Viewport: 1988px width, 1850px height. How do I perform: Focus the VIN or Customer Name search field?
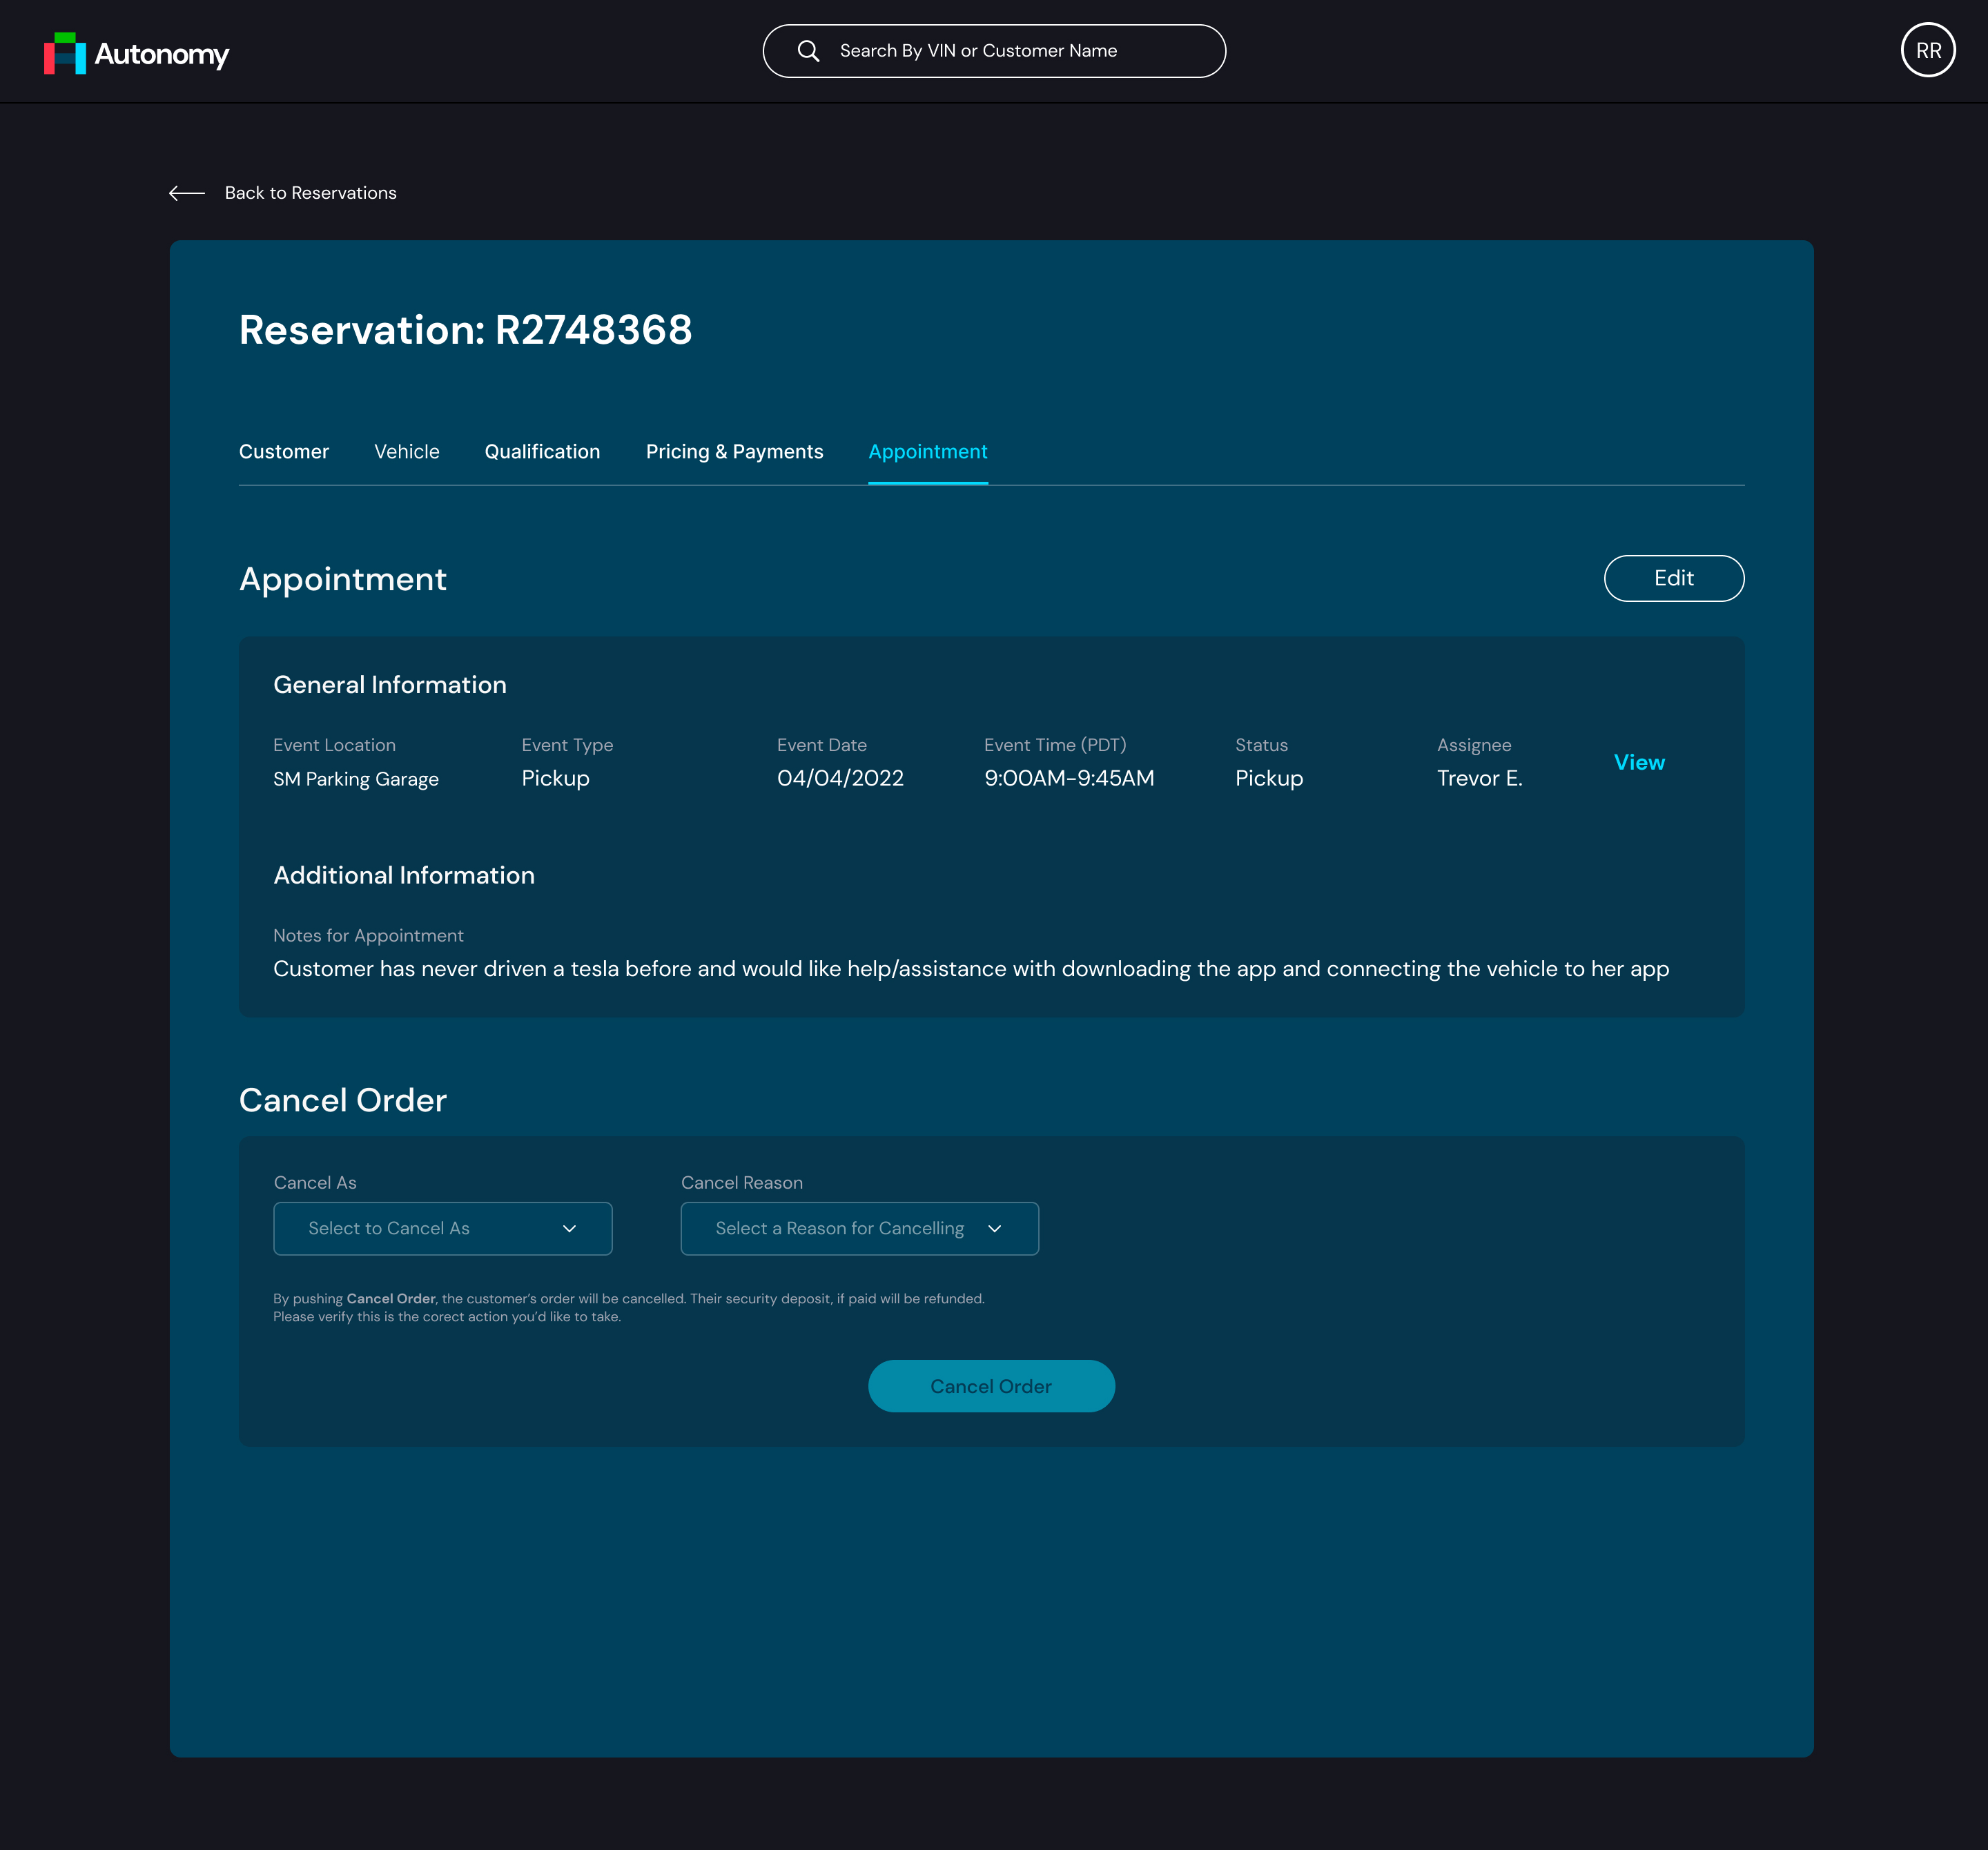pyautogui.click(x=1010, y=51)
